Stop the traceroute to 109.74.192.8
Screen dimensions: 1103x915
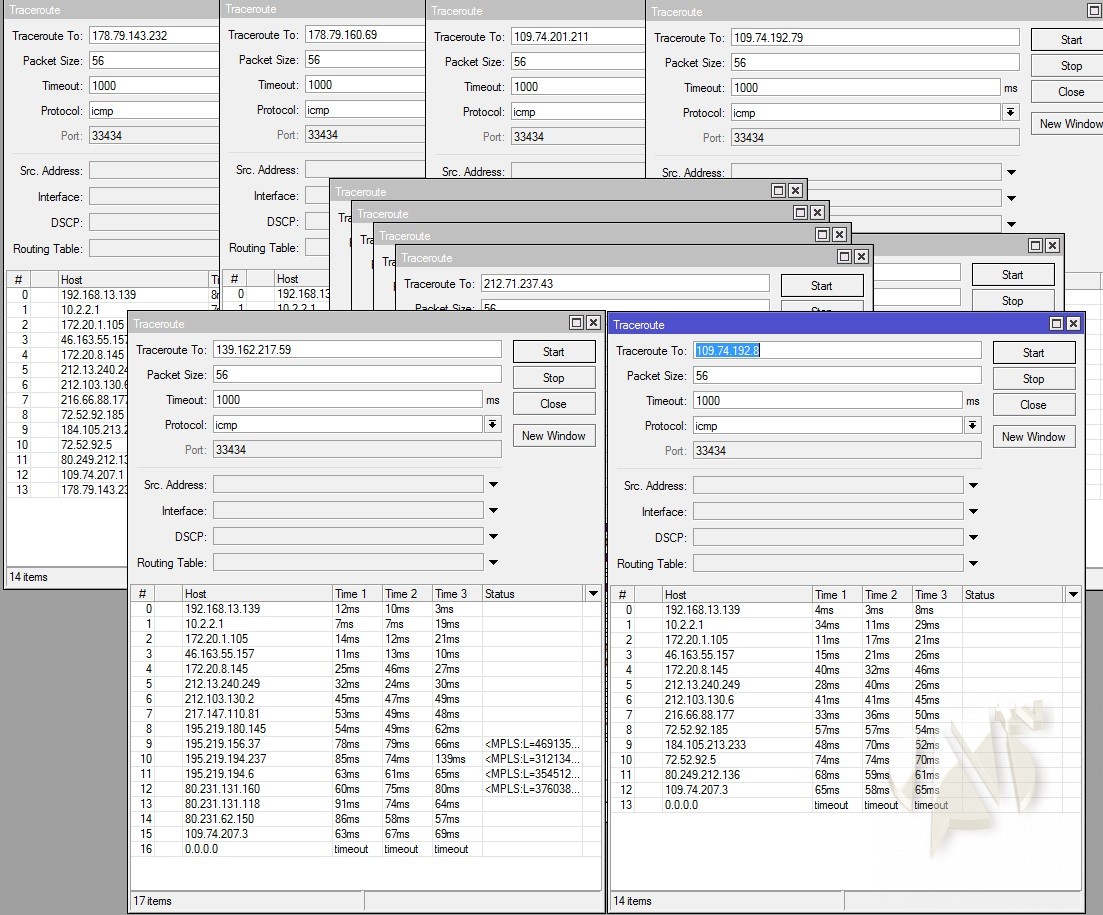click(x=1033, y=379)
